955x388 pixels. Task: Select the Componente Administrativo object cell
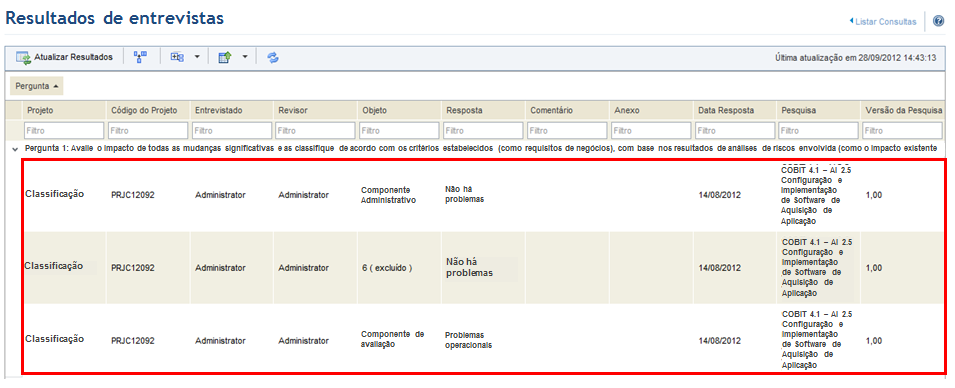click(x=389, y=195)
